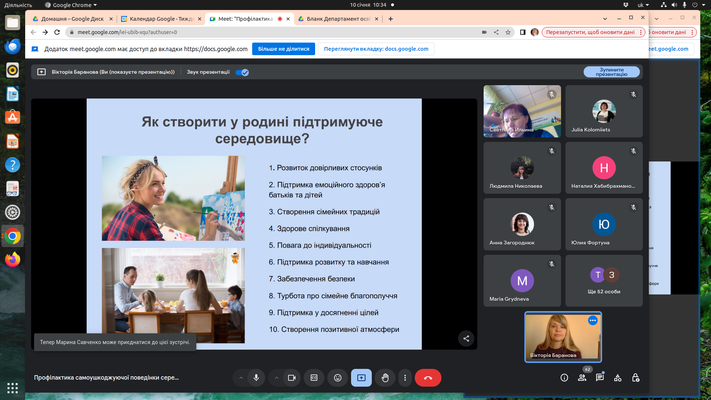The width and height of the screenshot is (711, 400).
Task: Dismiss the Марина Савченко join notification
Action: (115, 342)
